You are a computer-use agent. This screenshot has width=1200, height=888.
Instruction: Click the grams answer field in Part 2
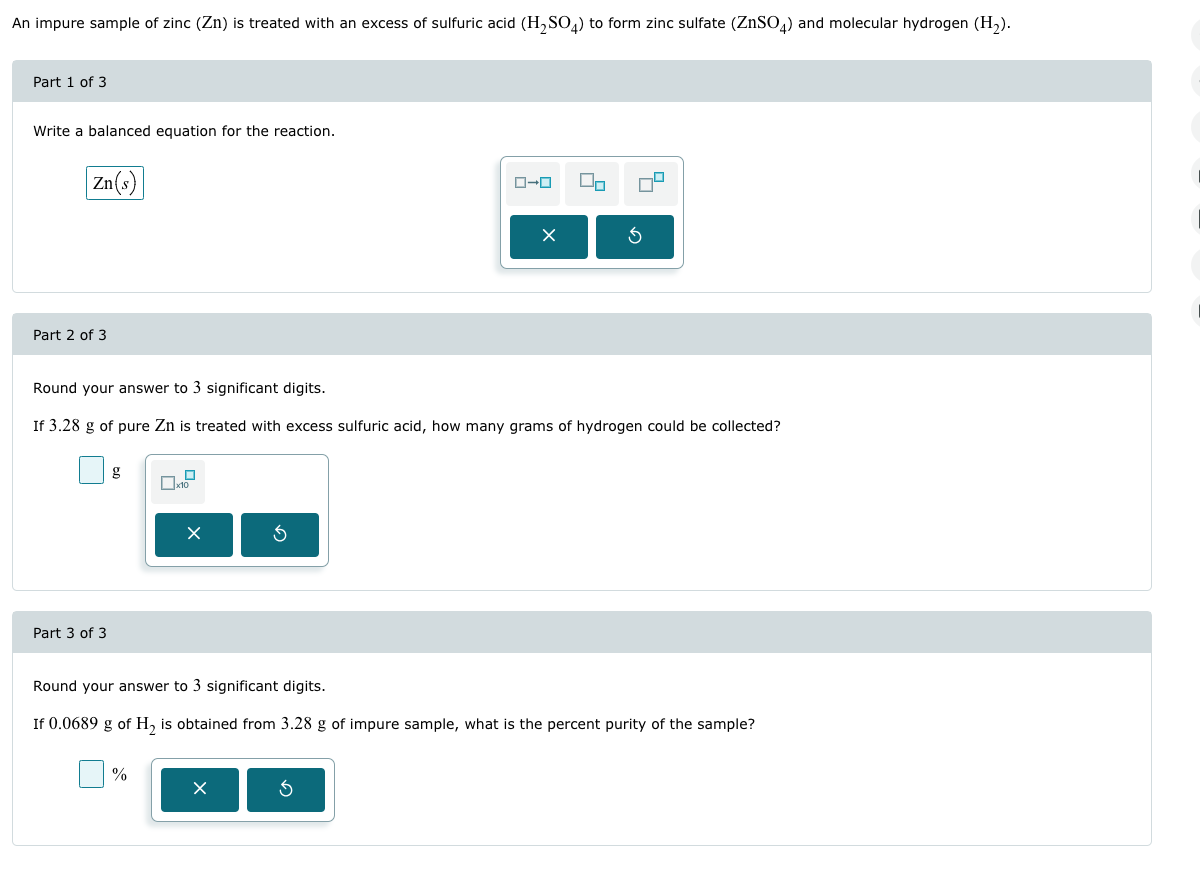(91, 470)
